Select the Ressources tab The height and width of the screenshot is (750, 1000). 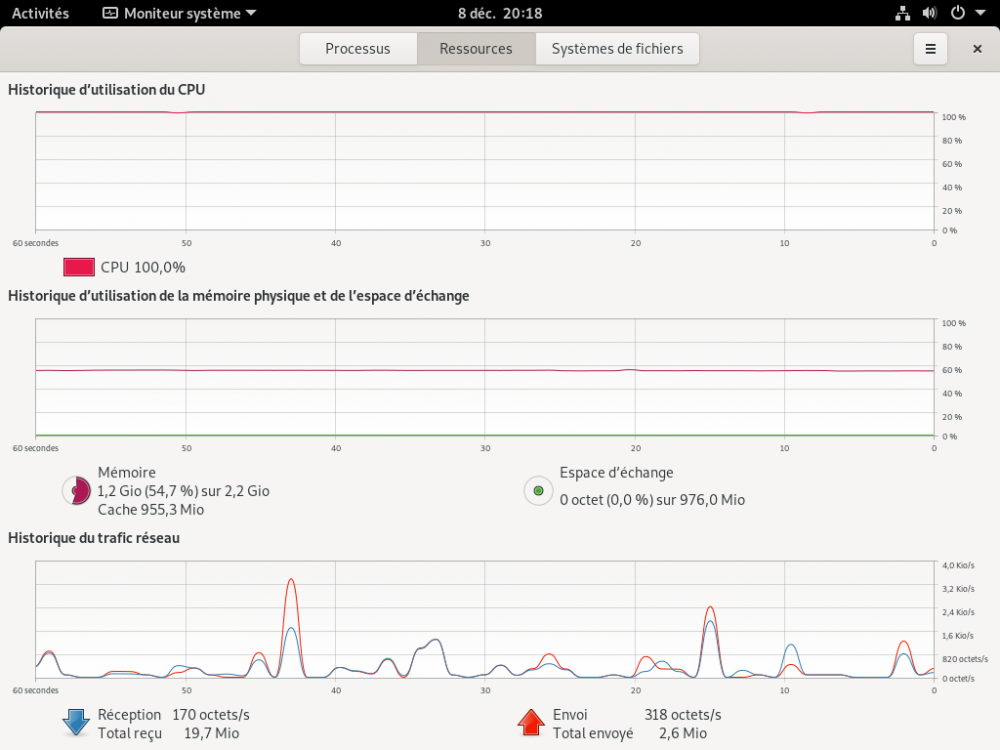pos(476,49)
